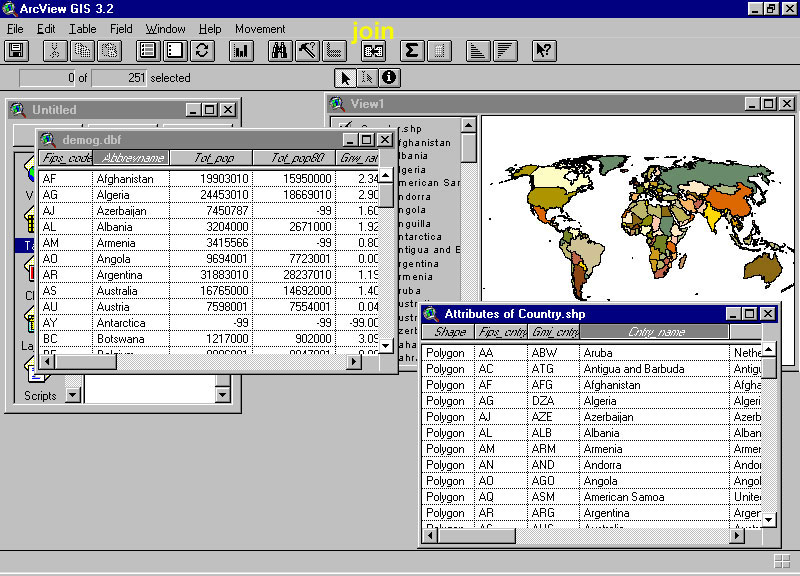Click the Create Chart icon
The image size is (800, 576).
tap(240, 50)
